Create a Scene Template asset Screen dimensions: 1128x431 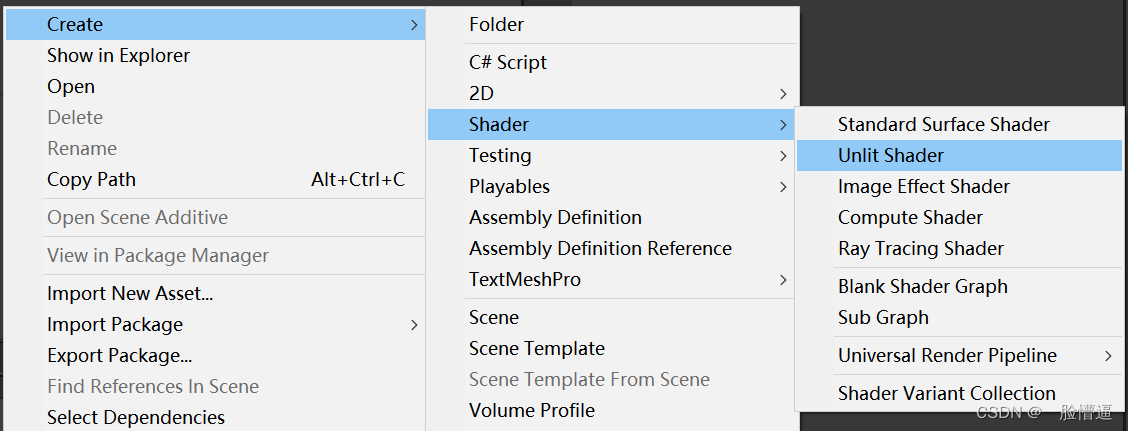[536, 348]
